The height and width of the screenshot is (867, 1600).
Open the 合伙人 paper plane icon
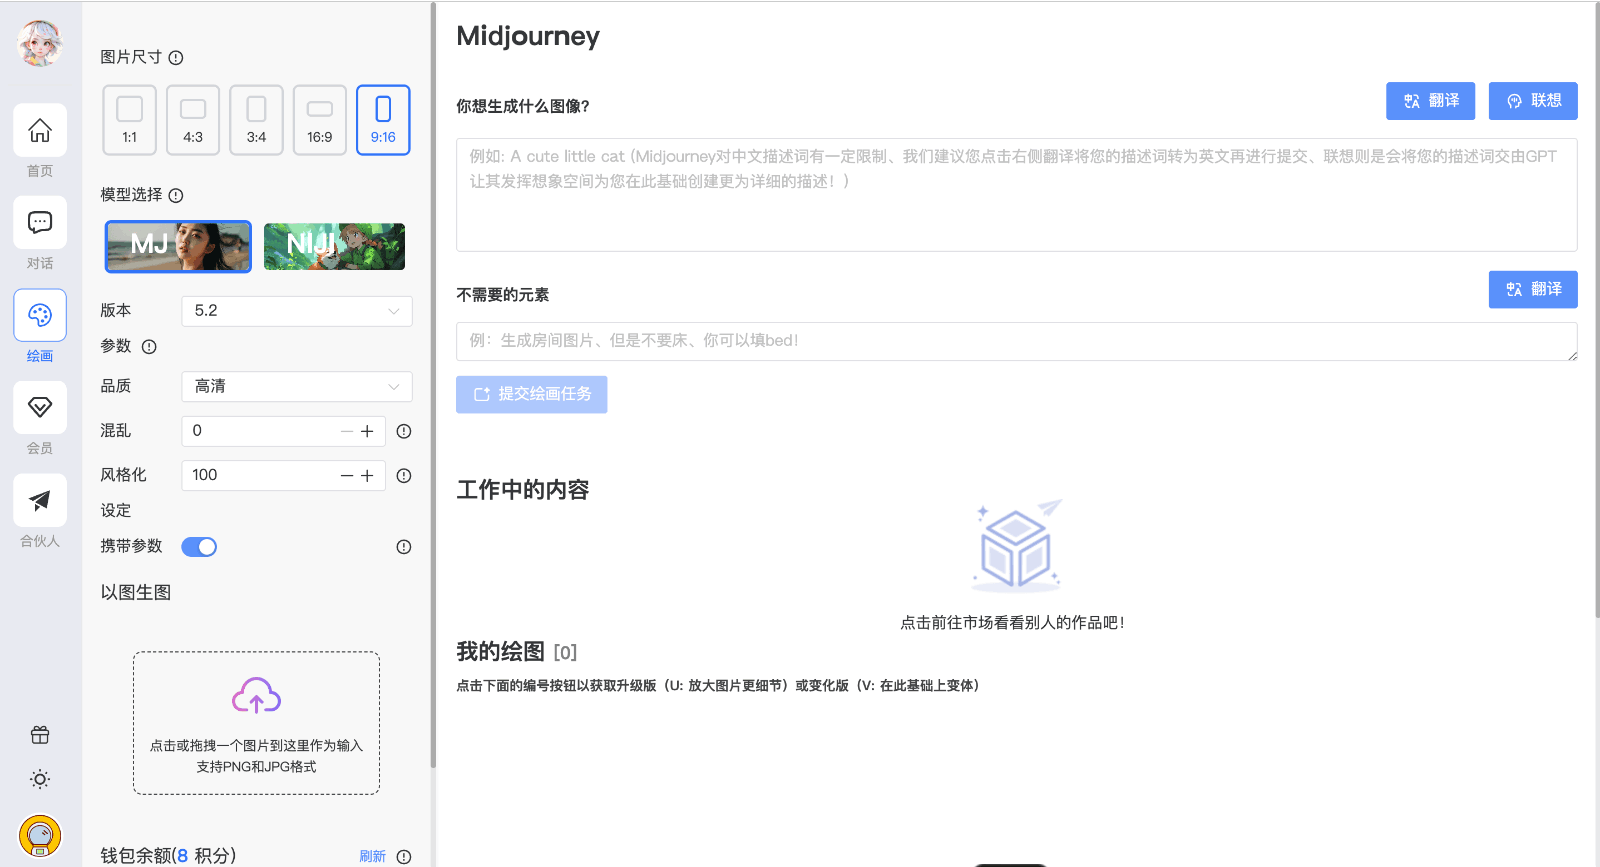40,500
